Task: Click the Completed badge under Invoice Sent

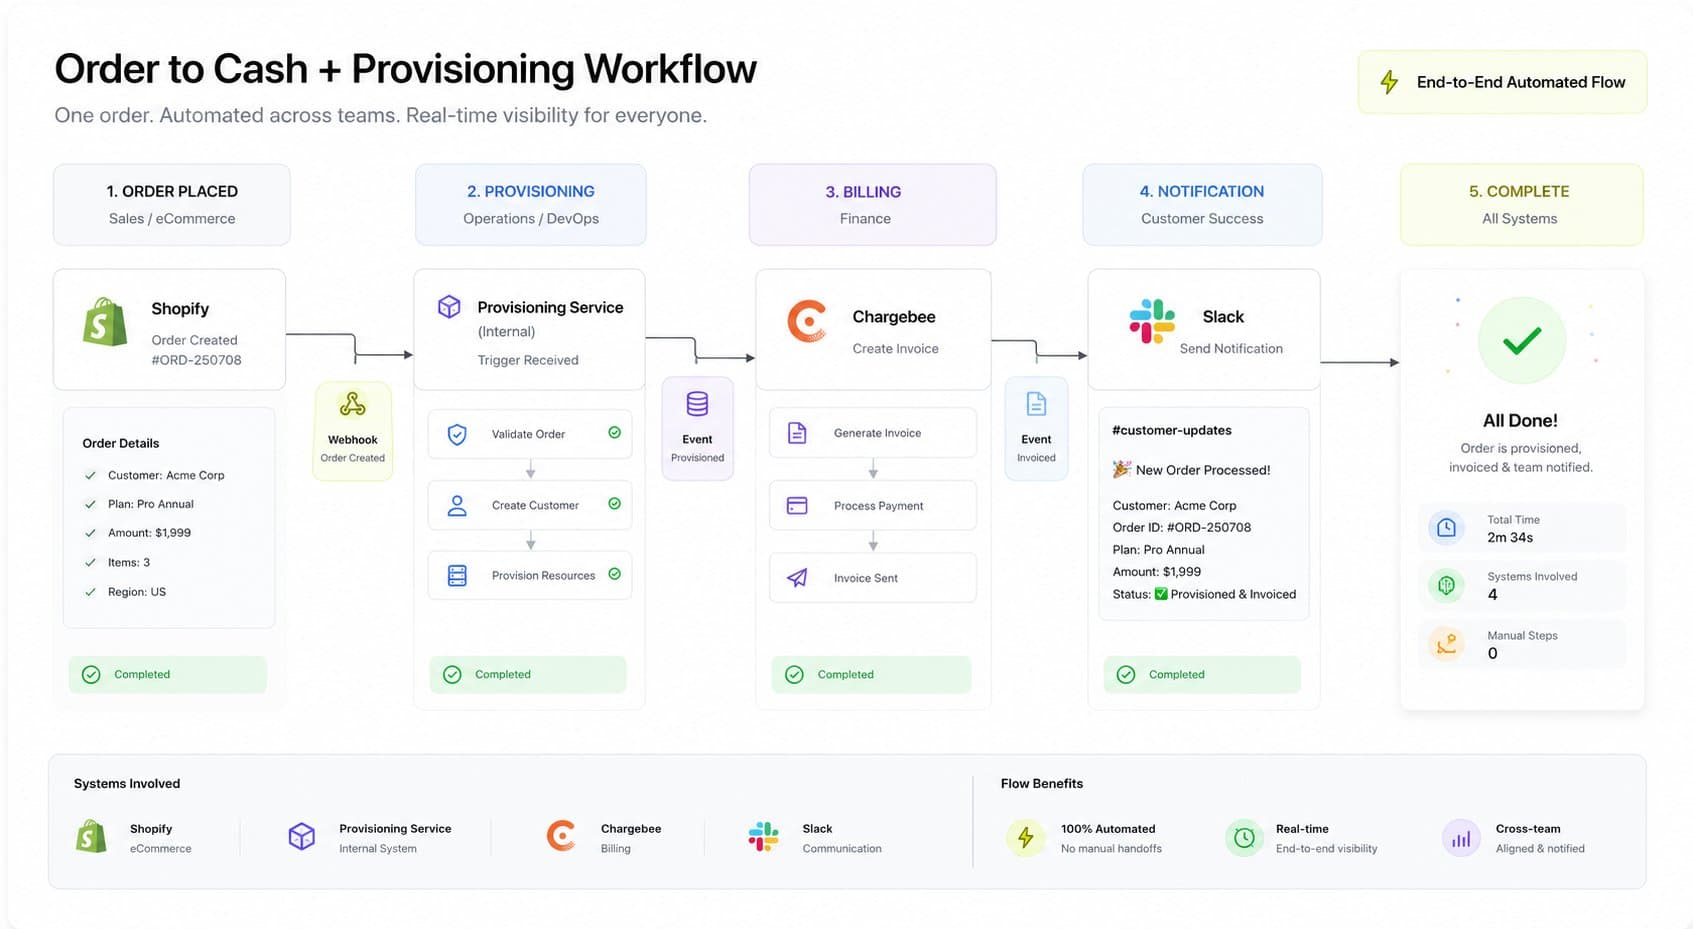Action: point(871,675)
